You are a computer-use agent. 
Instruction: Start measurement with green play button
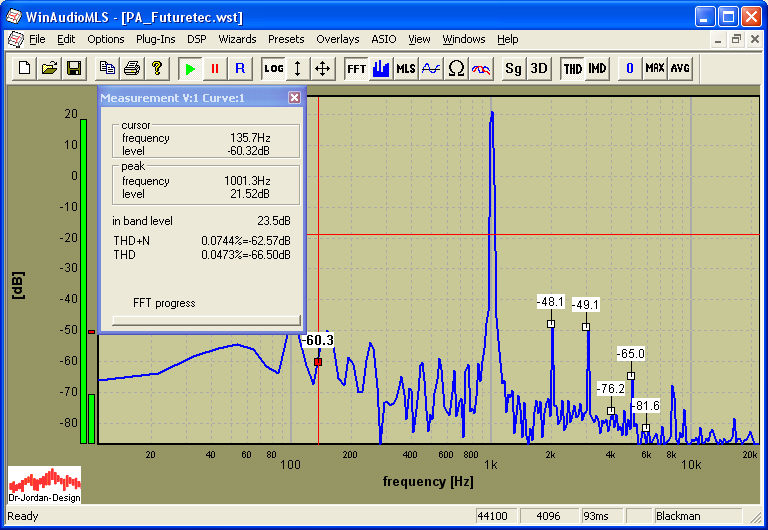(190, 68)
